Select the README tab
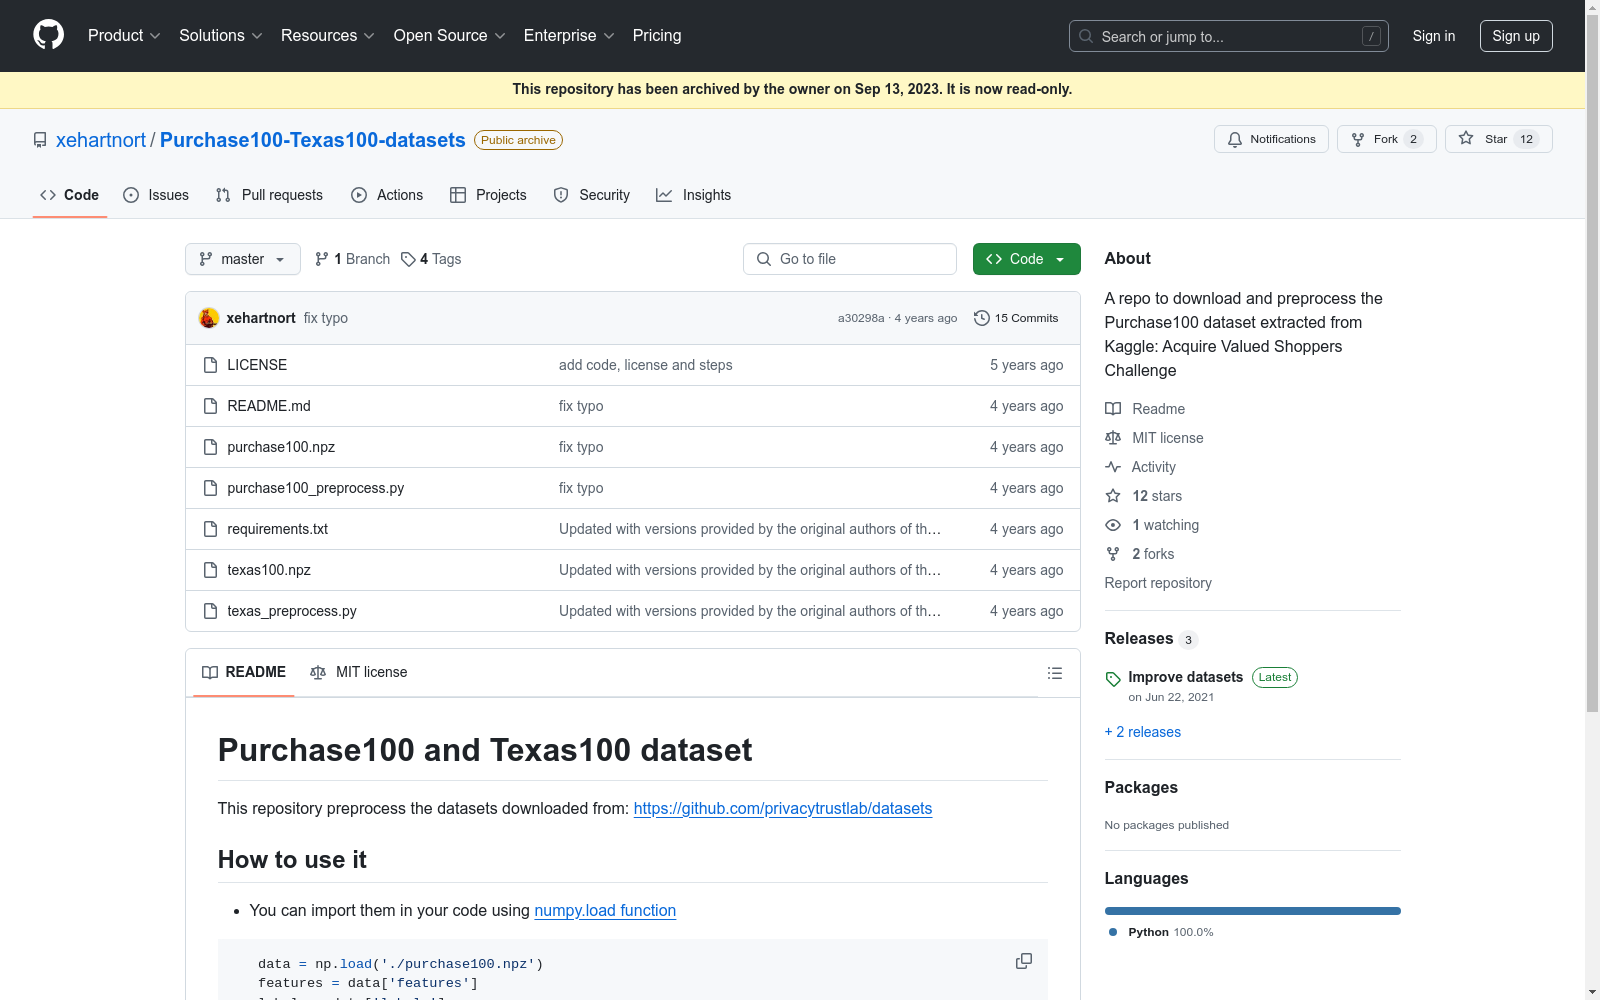The height and width of the screenshot is (1000, 1600). point(244,672)
